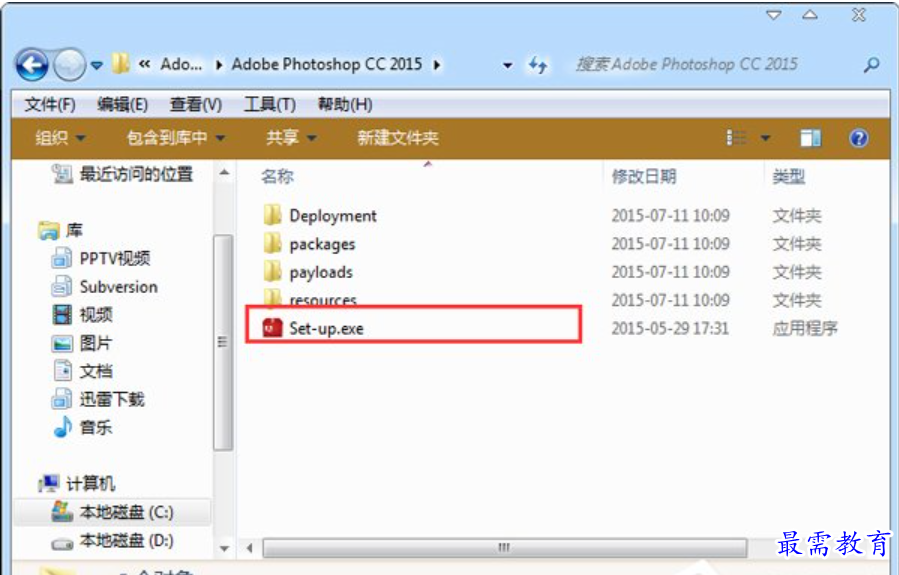This screenshot has height=575, width=899.
Task: Open the 编辑(E) menu
Action: [123, 104]
